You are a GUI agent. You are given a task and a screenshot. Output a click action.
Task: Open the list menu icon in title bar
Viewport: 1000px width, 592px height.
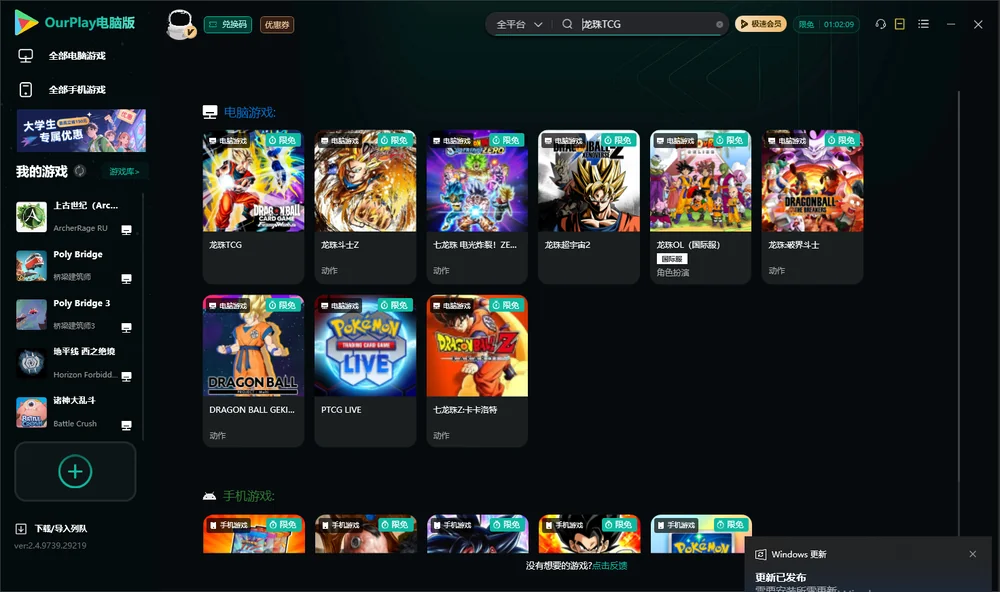pyautogui.click(x=923, y=24)
